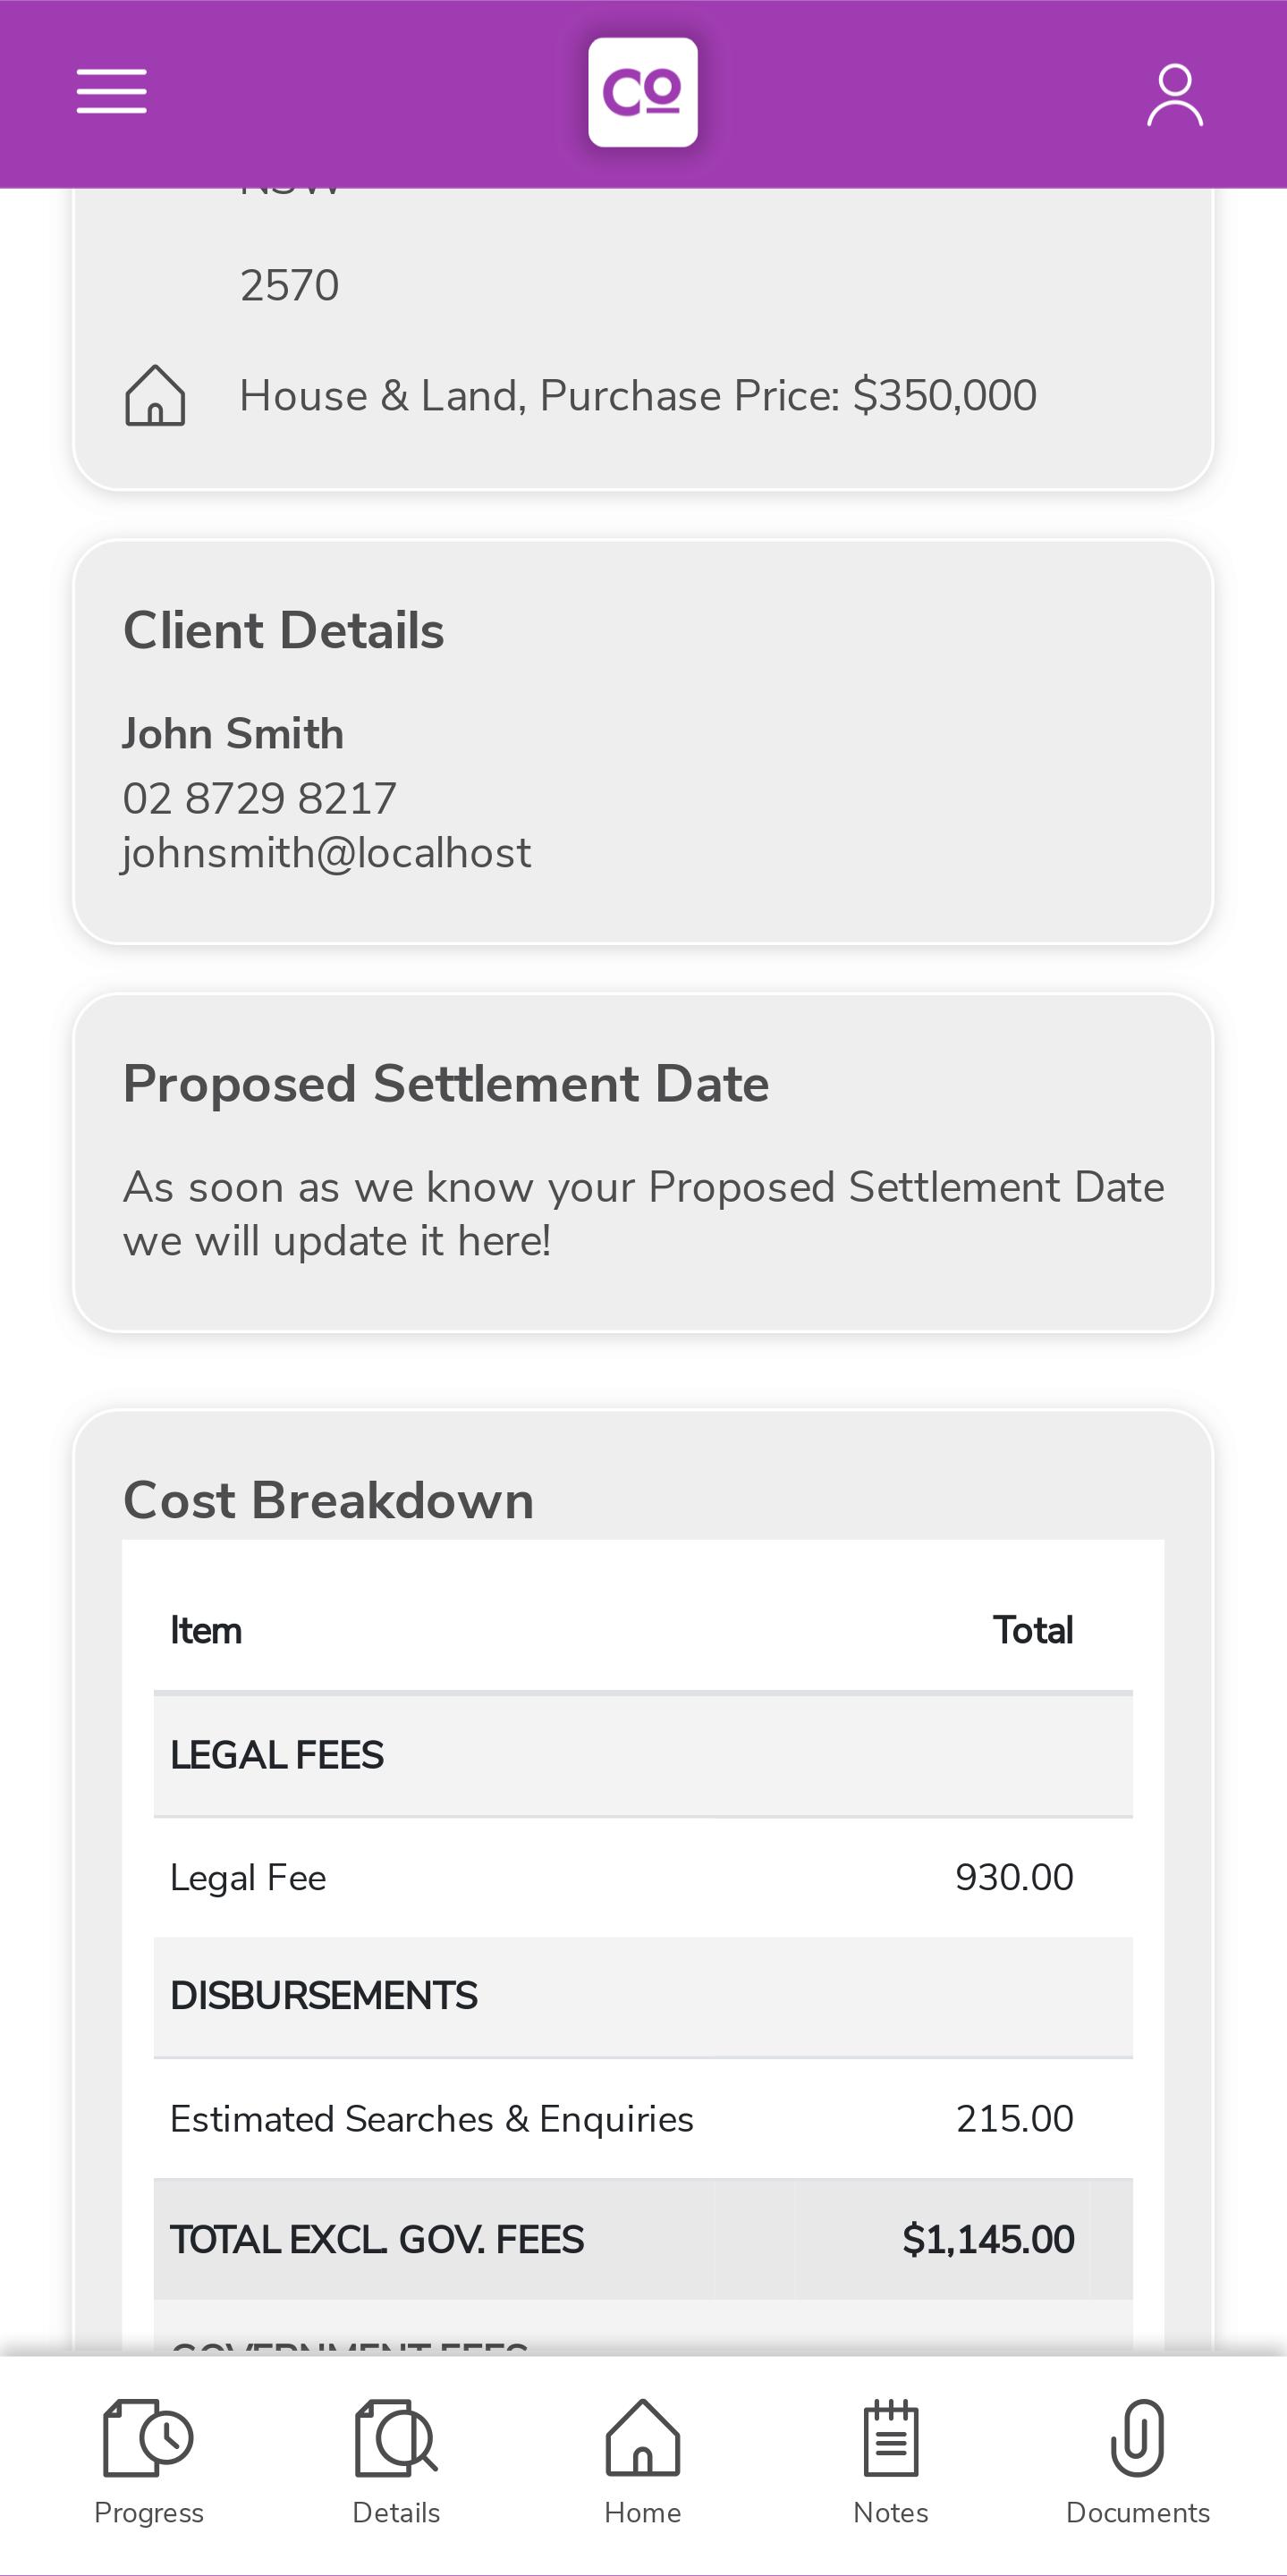Open the Documents paperclip icon

click(1138, 2437)
